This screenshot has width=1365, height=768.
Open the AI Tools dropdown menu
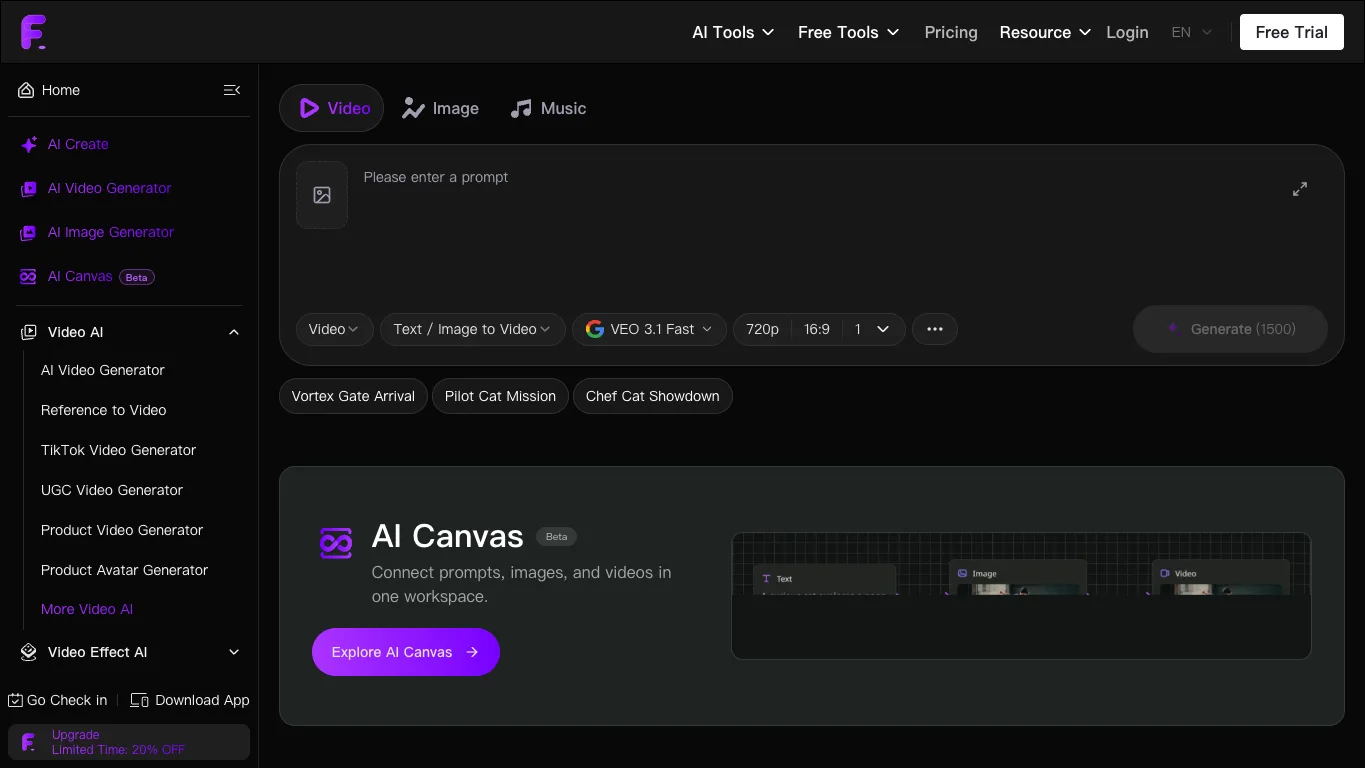tap(733, 32)
